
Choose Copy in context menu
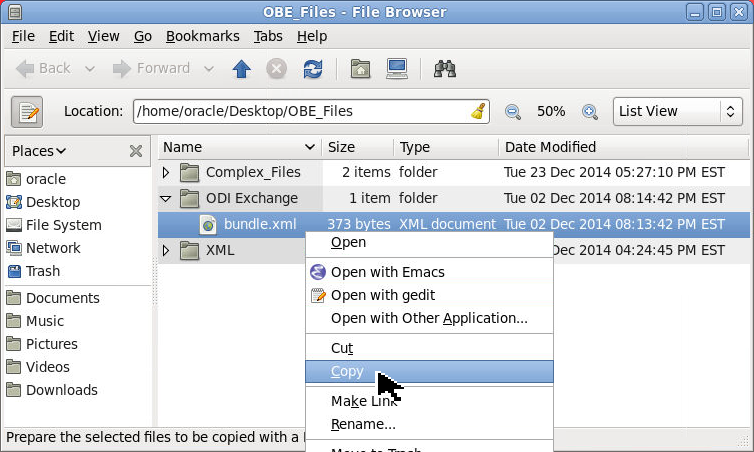click(x=429, y=372)
